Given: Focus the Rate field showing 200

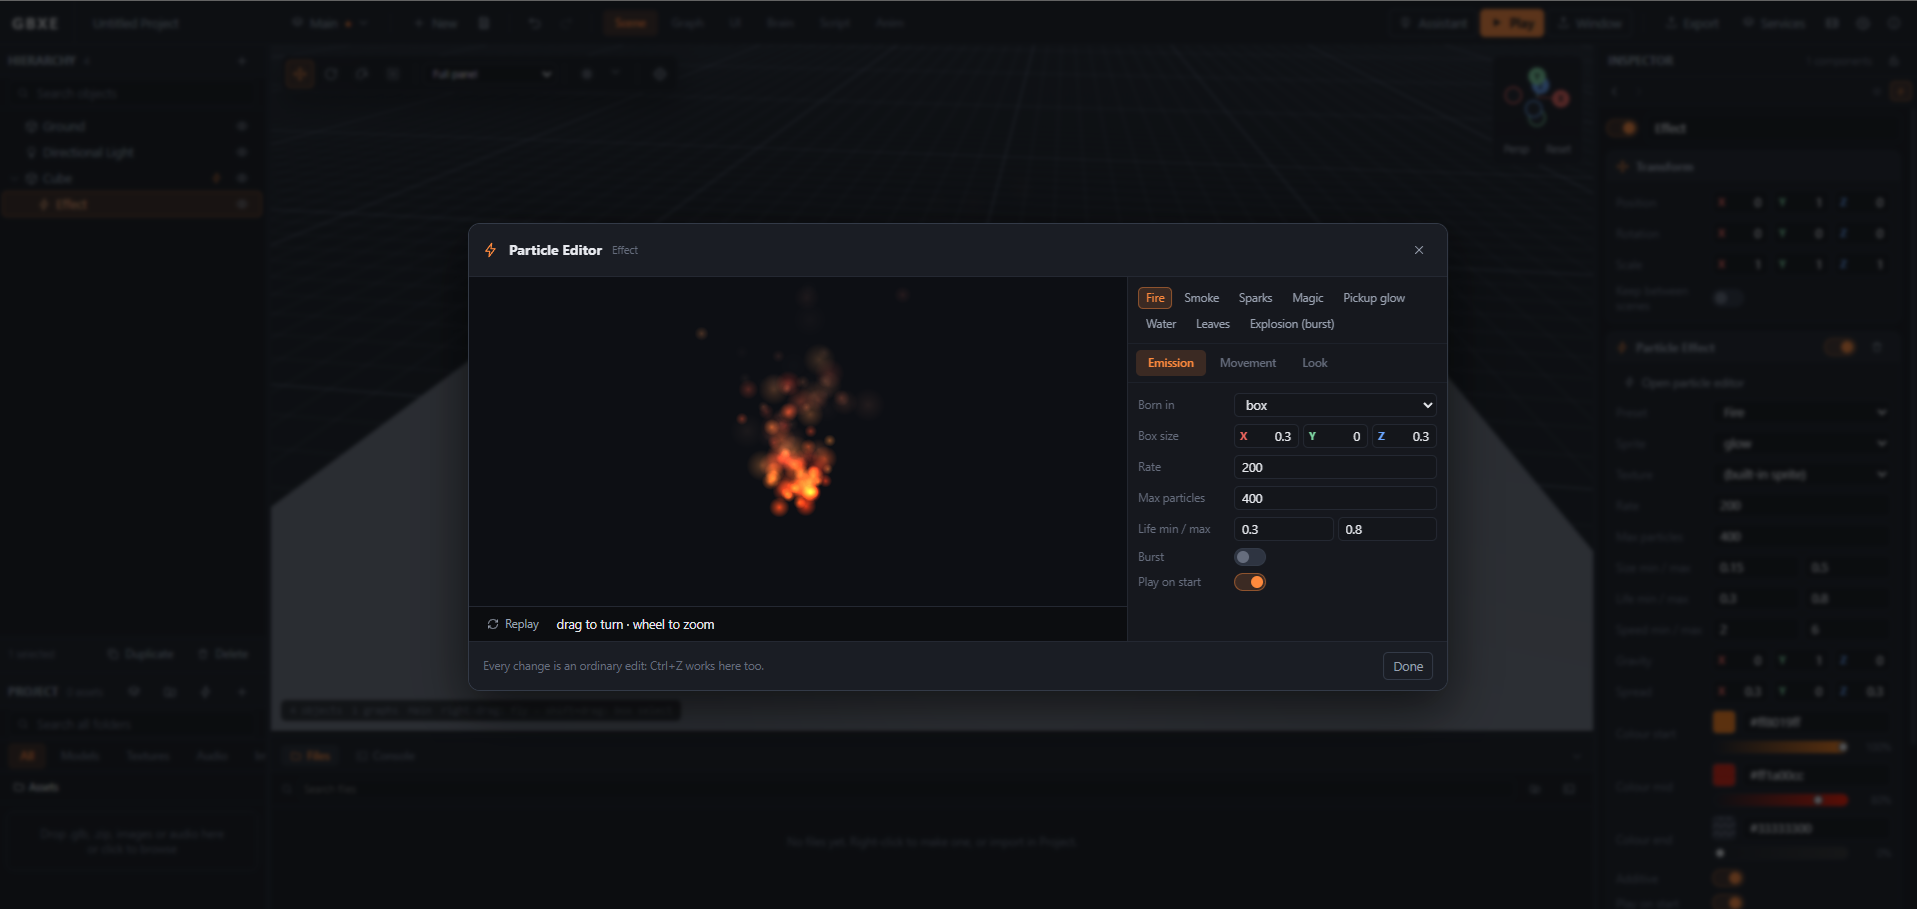Looking at the screenshot, I should (x=1335, y=467).
